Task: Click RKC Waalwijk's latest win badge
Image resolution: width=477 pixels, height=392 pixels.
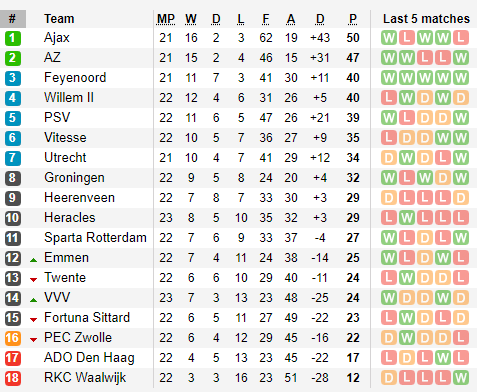Action: click(x=461, y=378)
